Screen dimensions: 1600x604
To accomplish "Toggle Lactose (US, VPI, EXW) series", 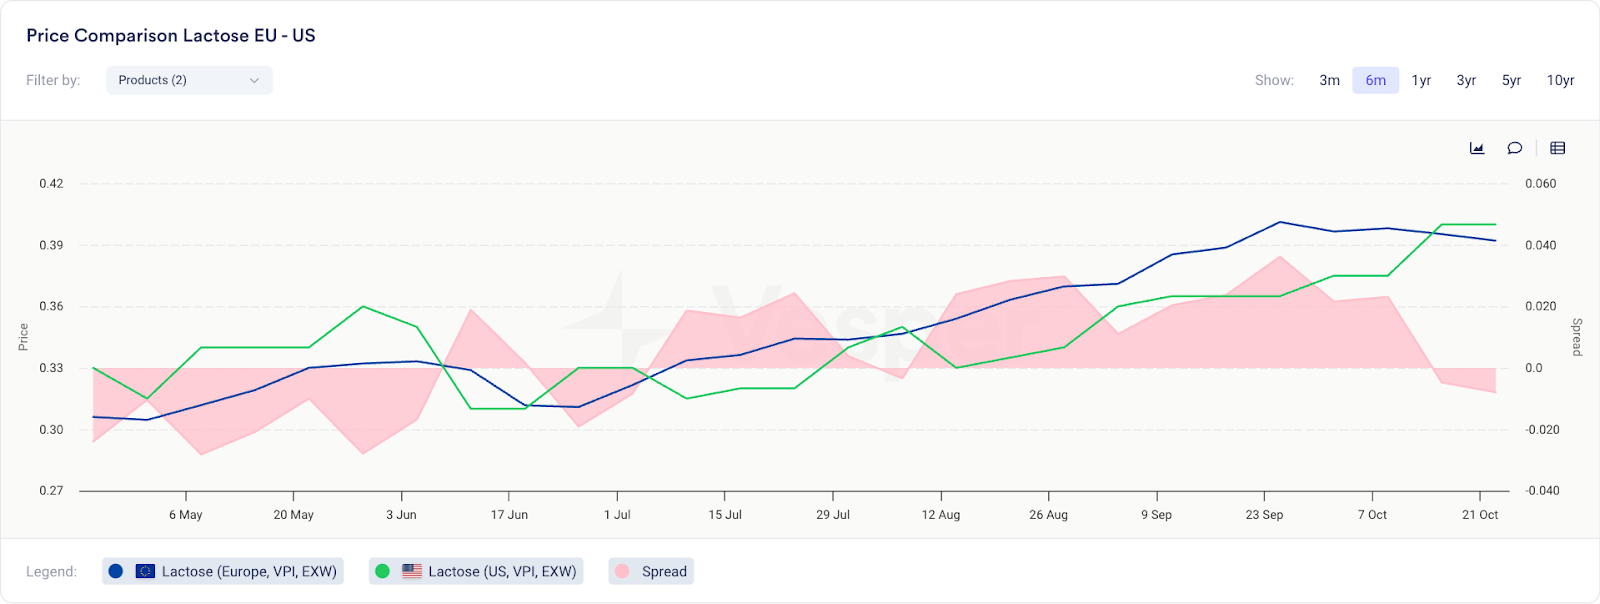I will pyautogui.click(x=502, y=571).
